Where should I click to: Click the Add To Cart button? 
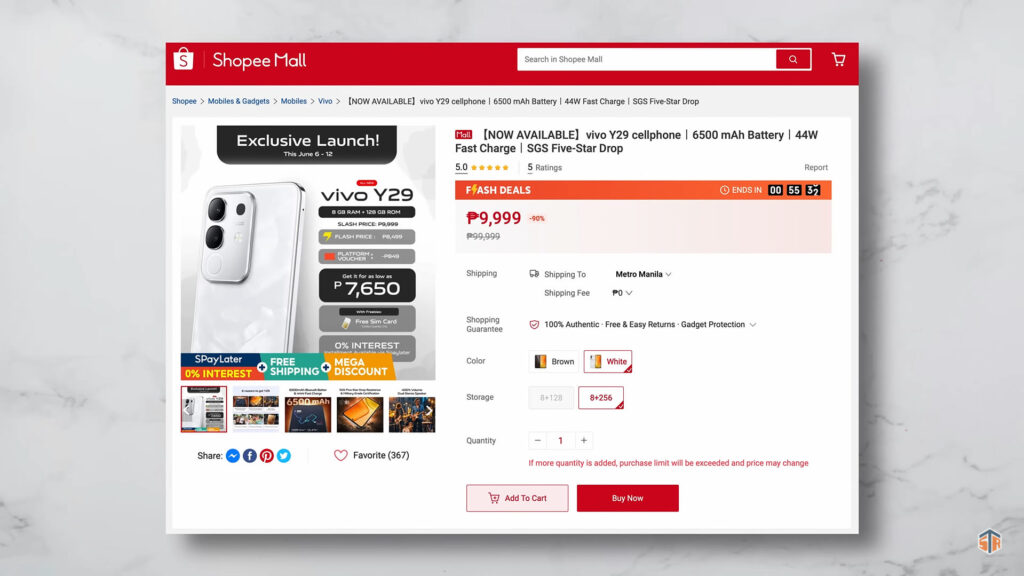pos(517,498)
